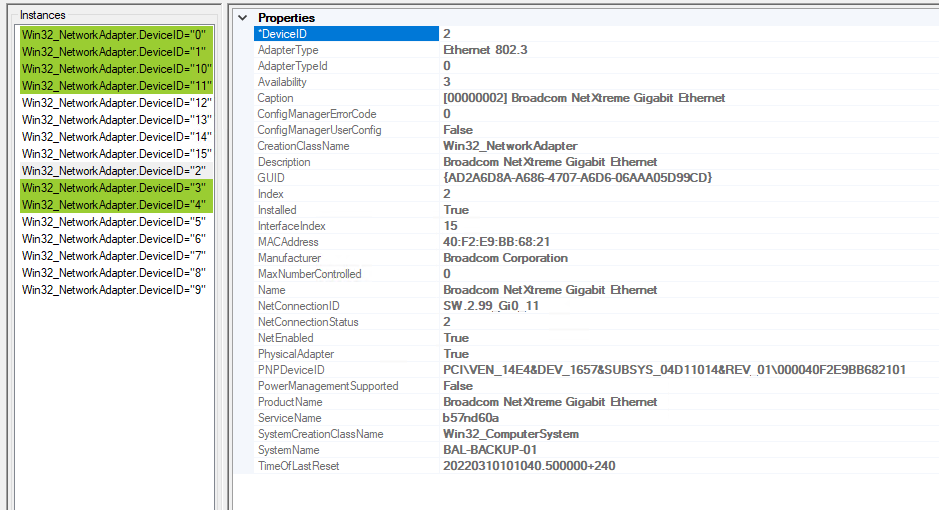Select the InterfaceIndex property
The width and height of the screenshot is (939, 510).
point(292,226)
